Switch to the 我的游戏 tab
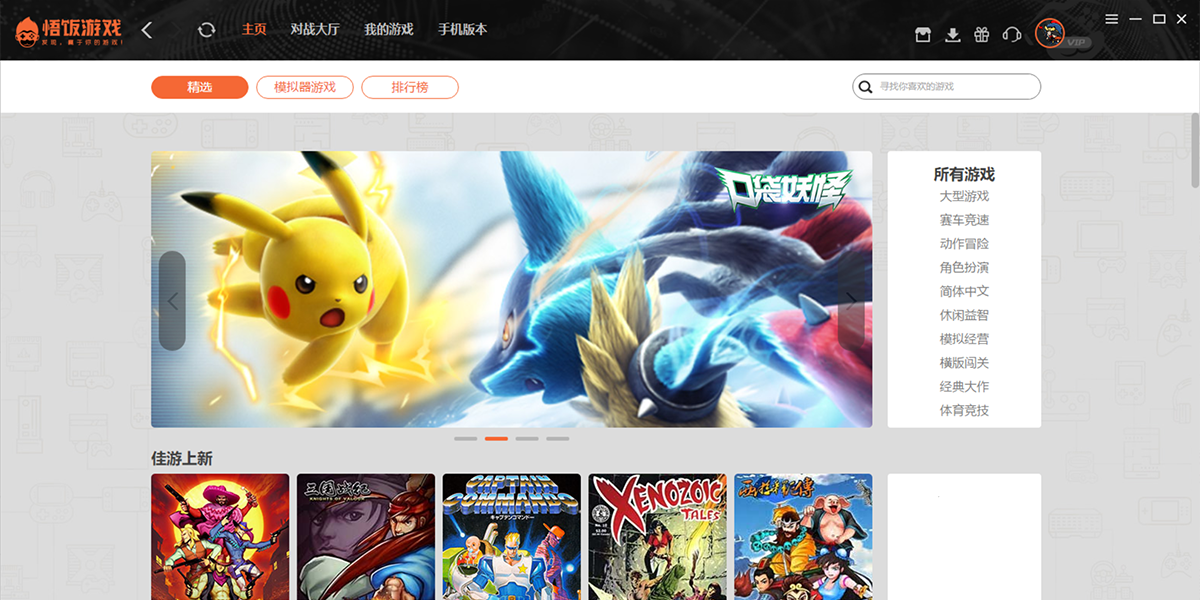 pyautogui.click(x=389, y=30)
